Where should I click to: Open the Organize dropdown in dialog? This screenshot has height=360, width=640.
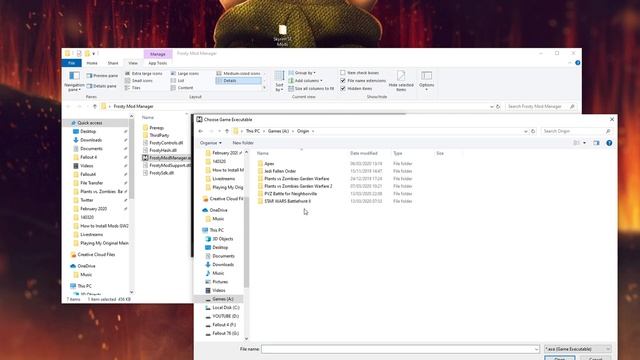click(211, 143)
